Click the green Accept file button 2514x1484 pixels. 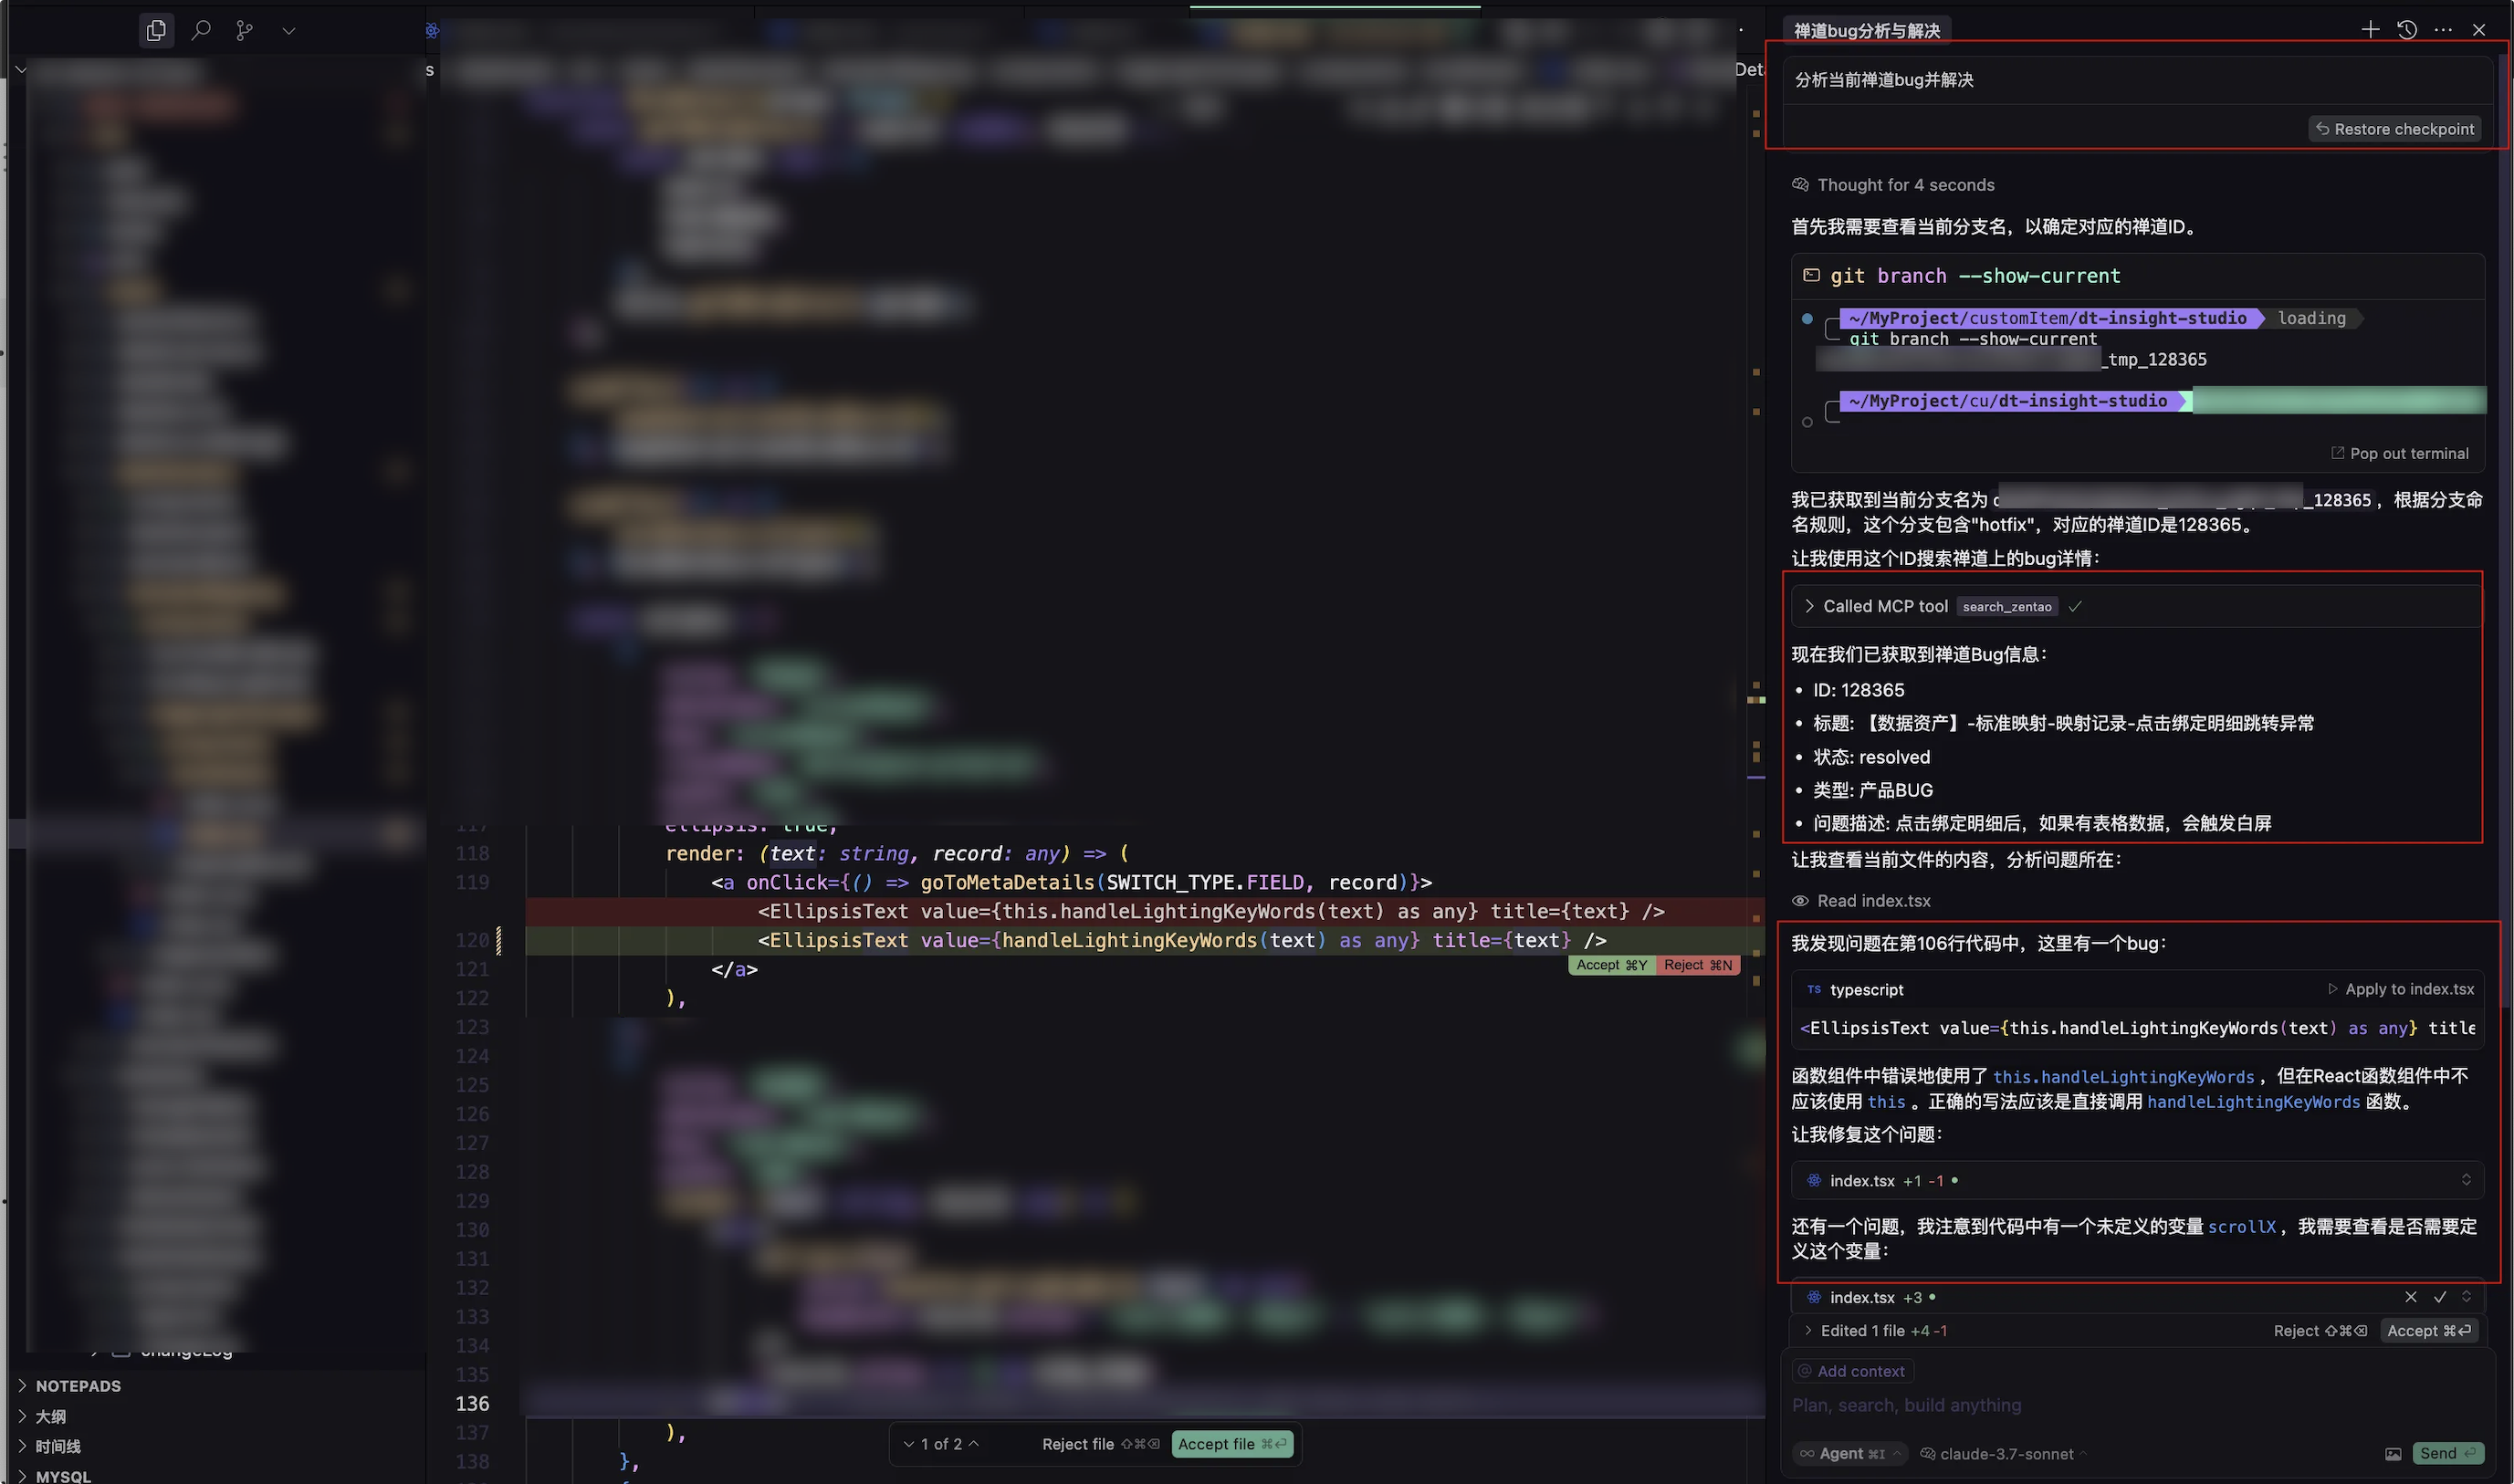(x=1231, y=1444)
